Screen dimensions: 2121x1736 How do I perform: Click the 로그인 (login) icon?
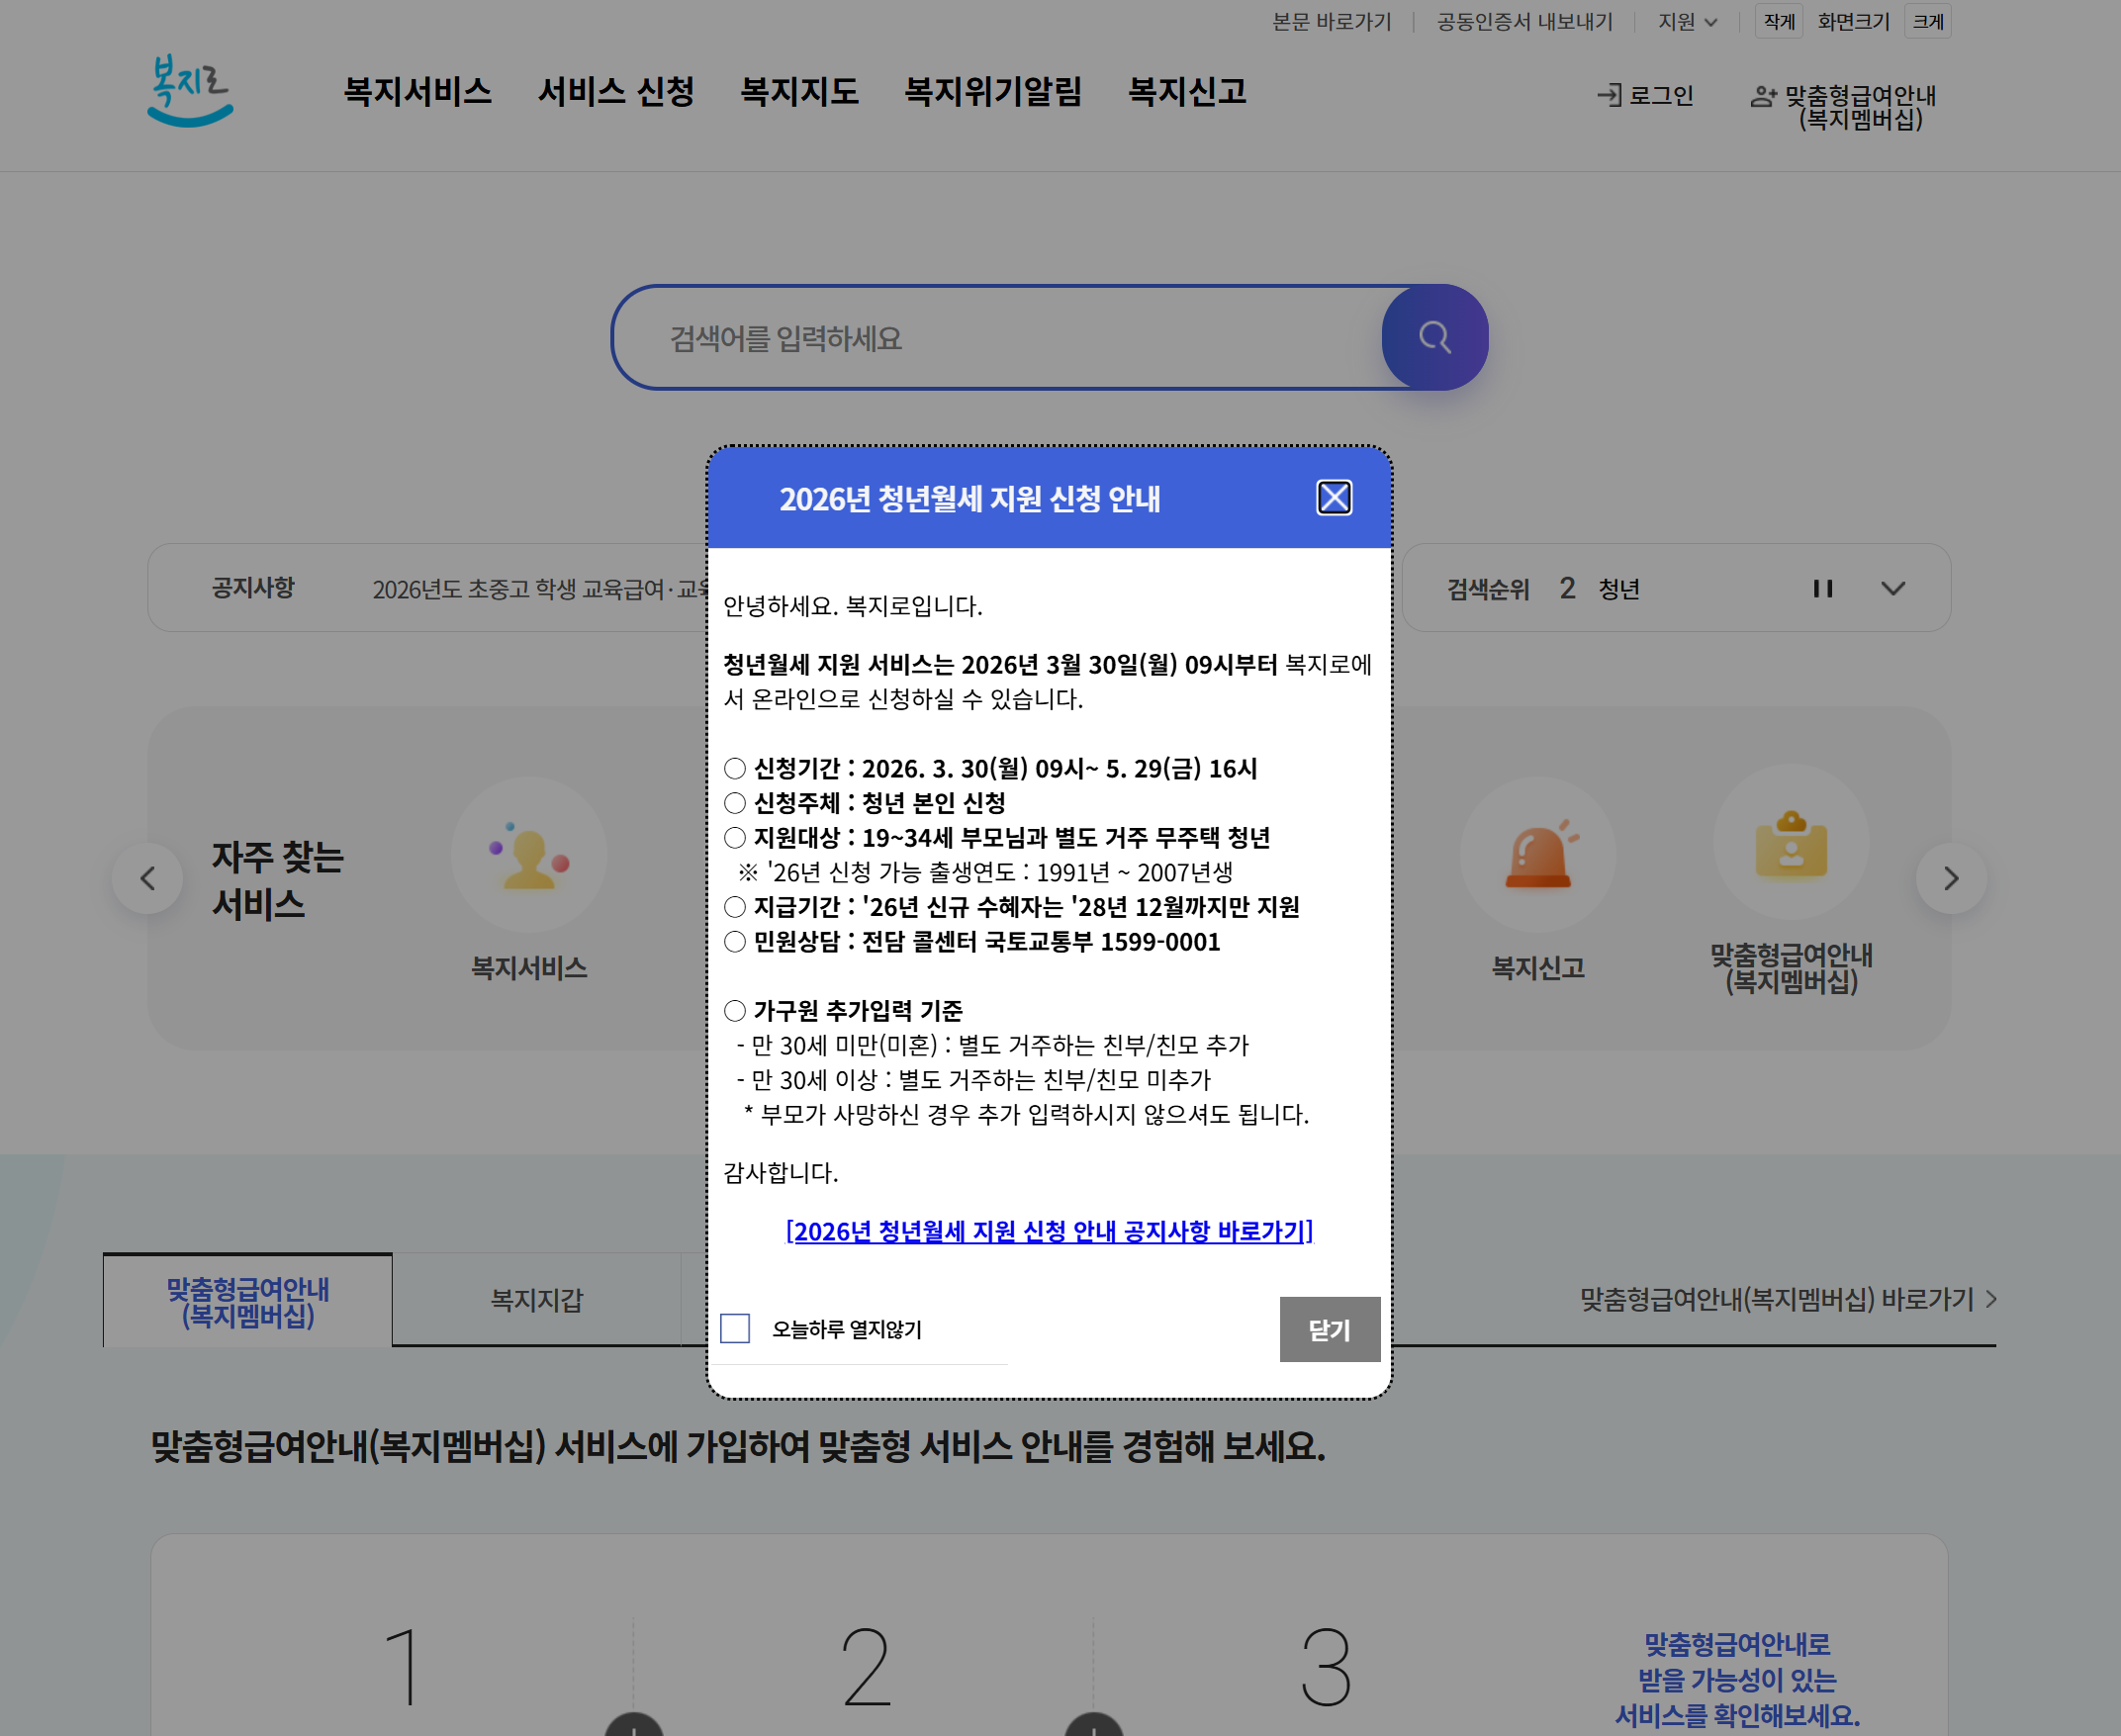[x=1611, y=96]
